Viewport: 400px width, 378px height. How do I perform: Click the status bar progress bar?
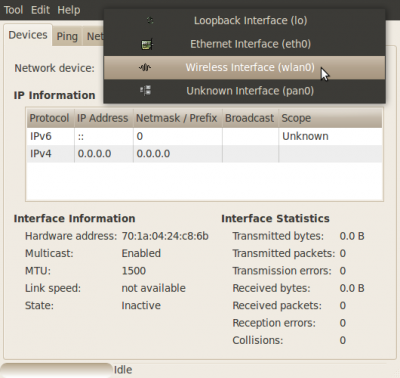(57, 370)
